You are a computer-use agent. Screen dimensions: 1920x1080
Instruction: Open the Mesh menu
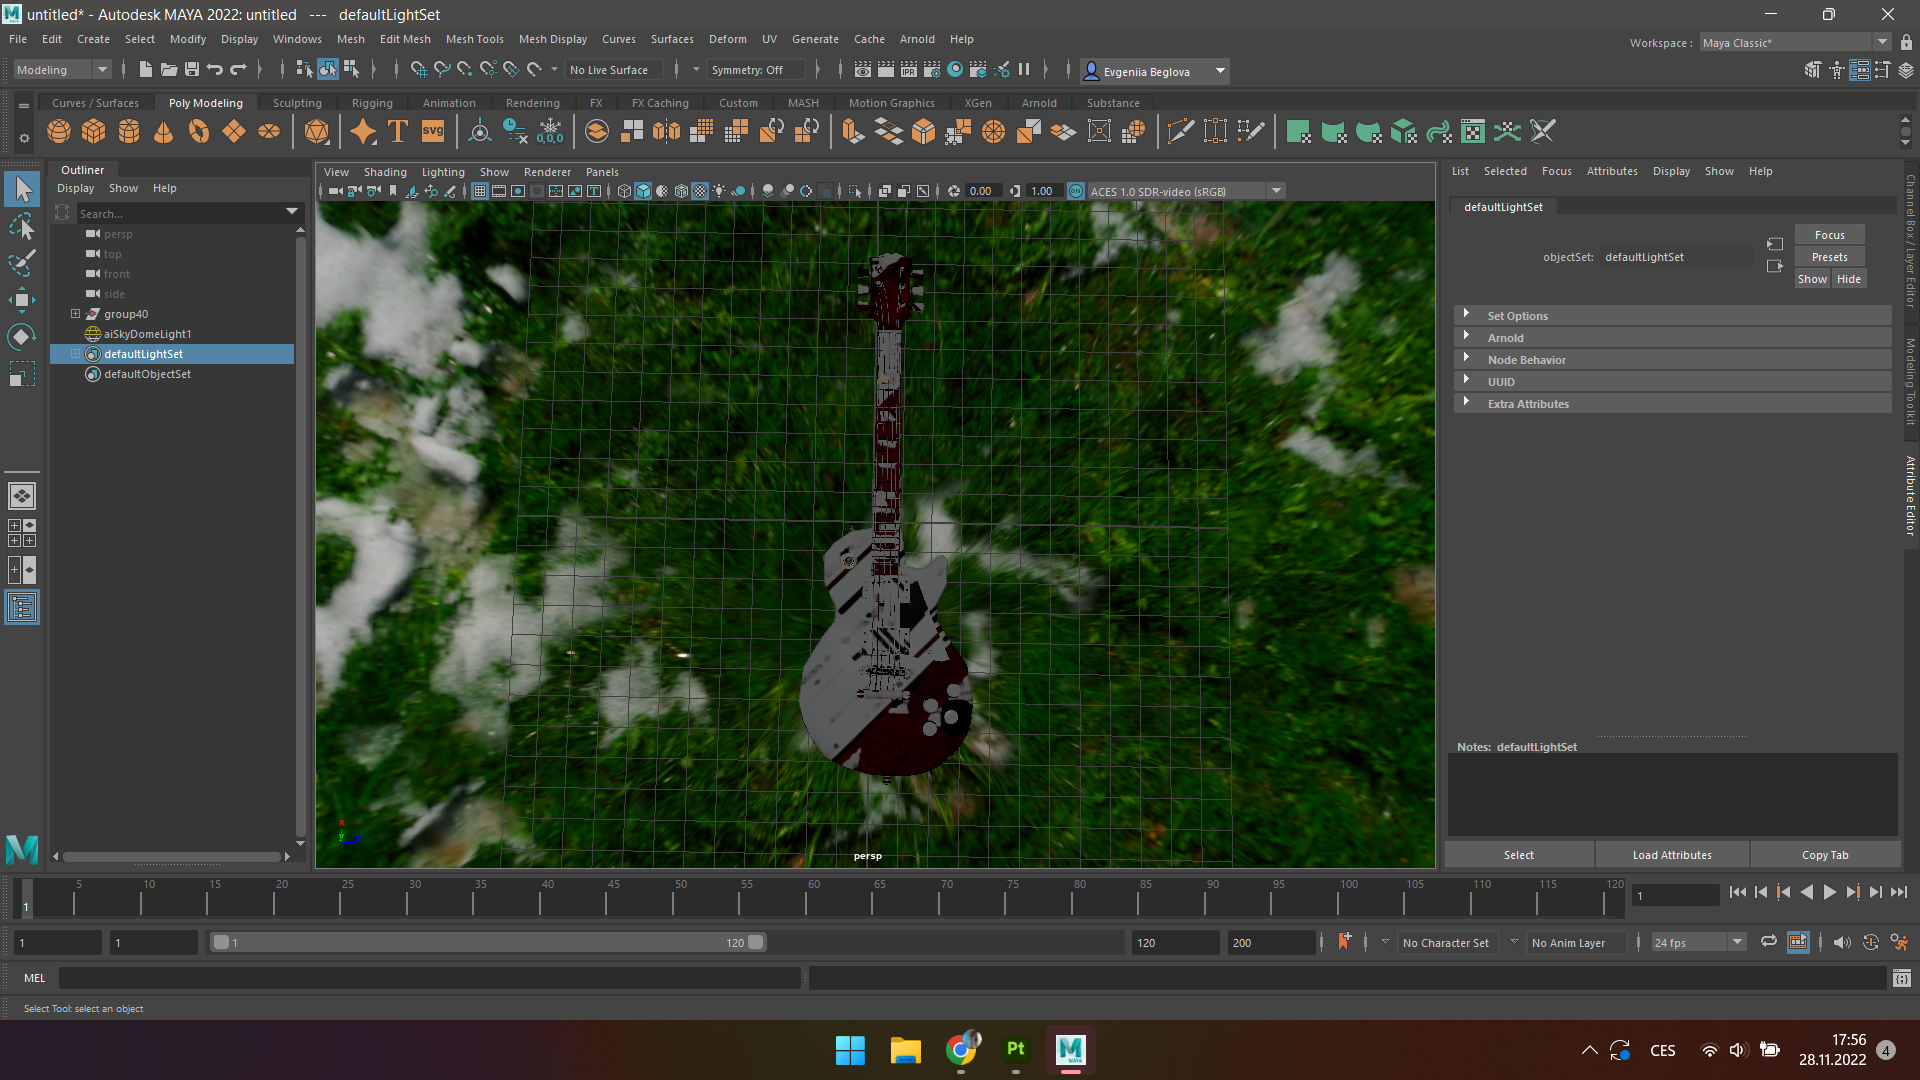click(351, 39)
